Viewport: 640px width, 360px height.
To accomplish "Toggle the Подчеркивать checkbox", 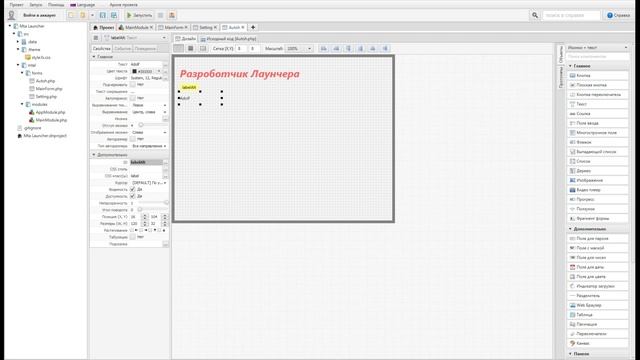I will (x=133, y=84).
